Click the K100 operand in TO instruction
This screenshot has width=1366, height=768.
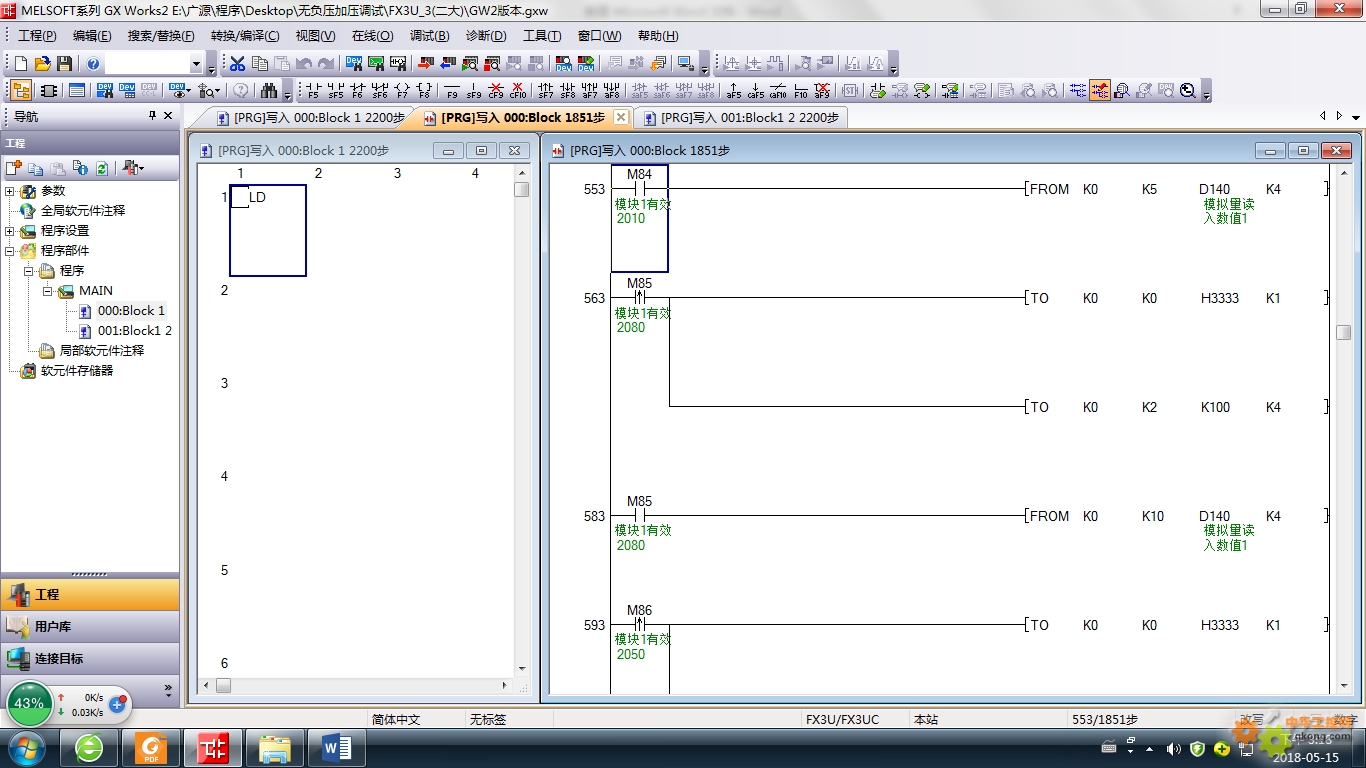pyautogui.click(x=1215, y=407)
